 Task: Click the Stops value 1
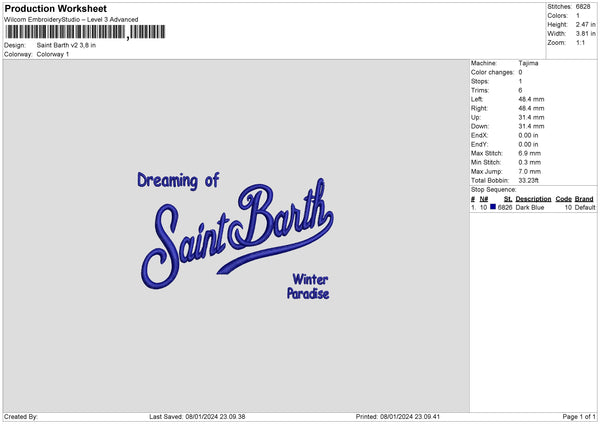[x=520, y=81]
